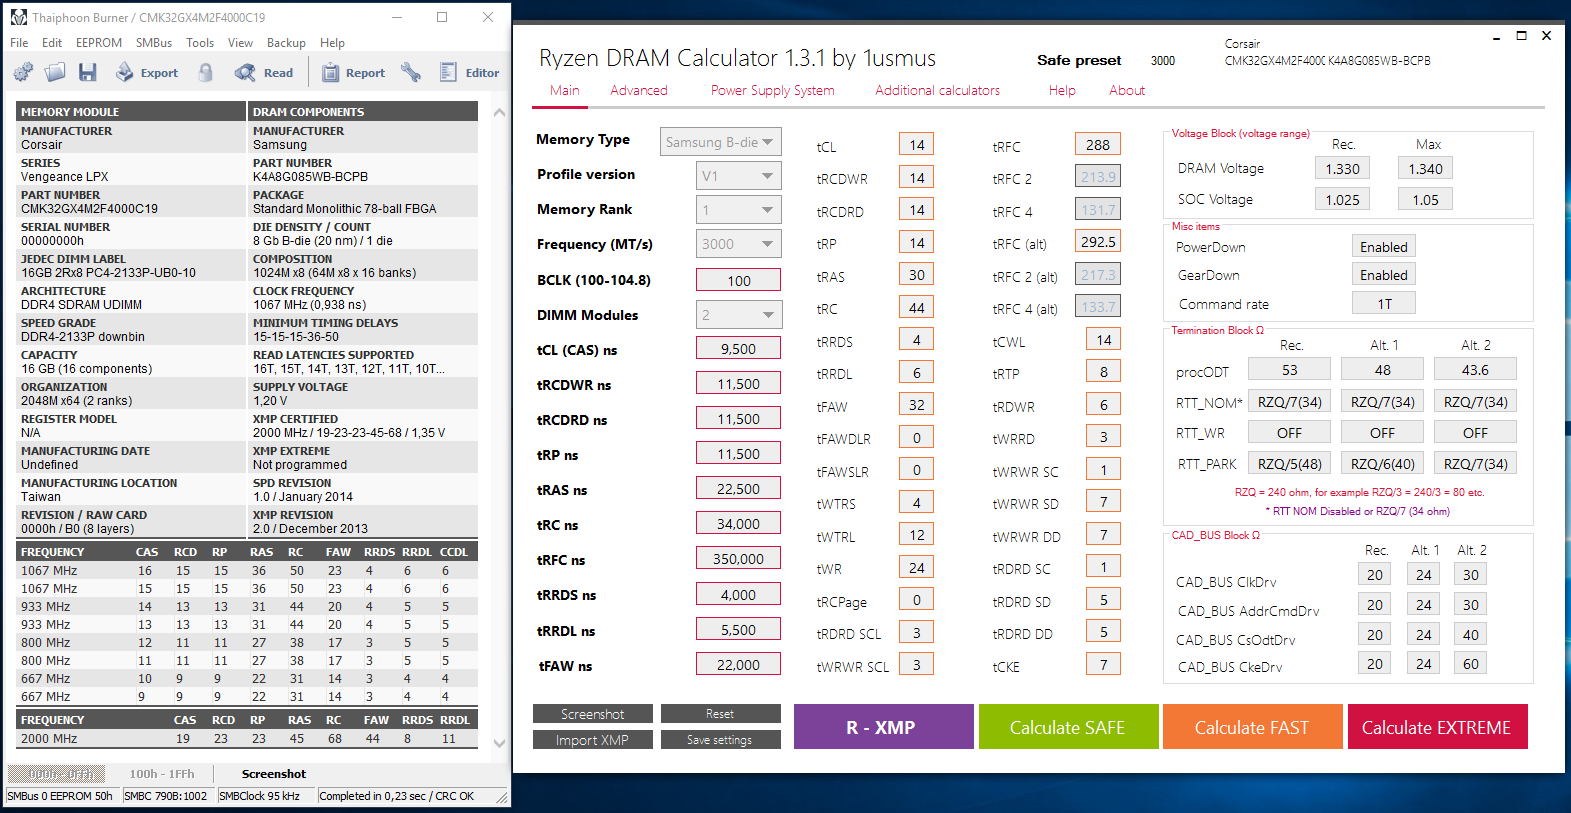This screenshot has width=1571, height=813.
Task: Open the File menu in Thaiphoon Burner
Action: 19,43
